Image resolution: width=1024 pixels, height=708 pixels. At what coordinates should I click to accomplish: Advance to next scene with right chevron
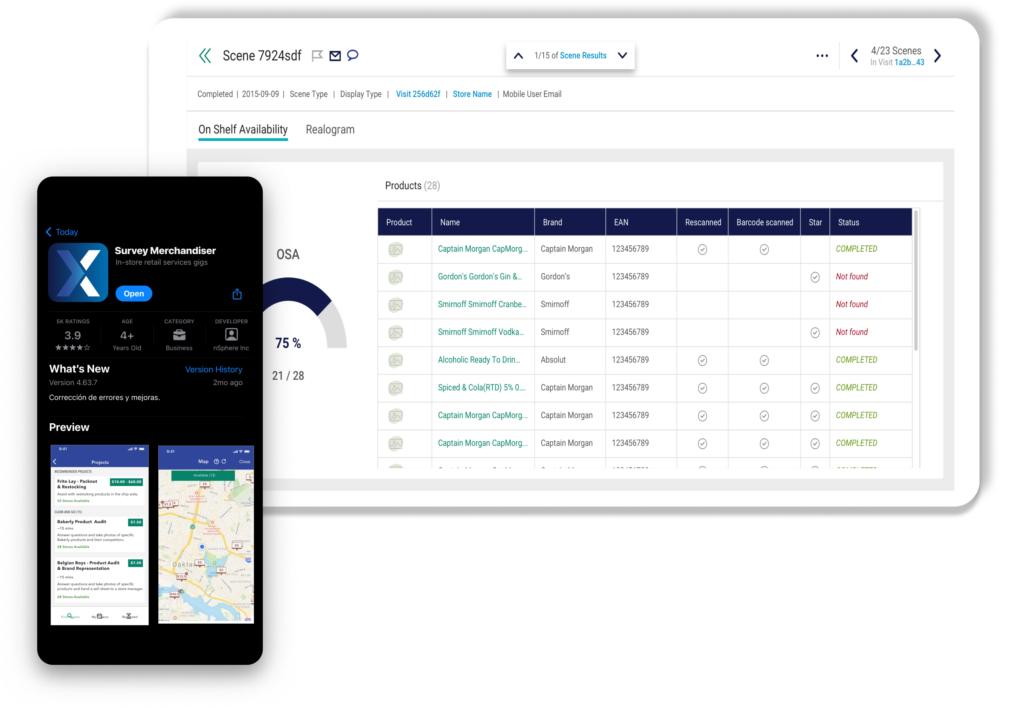(x=937, y=56)
